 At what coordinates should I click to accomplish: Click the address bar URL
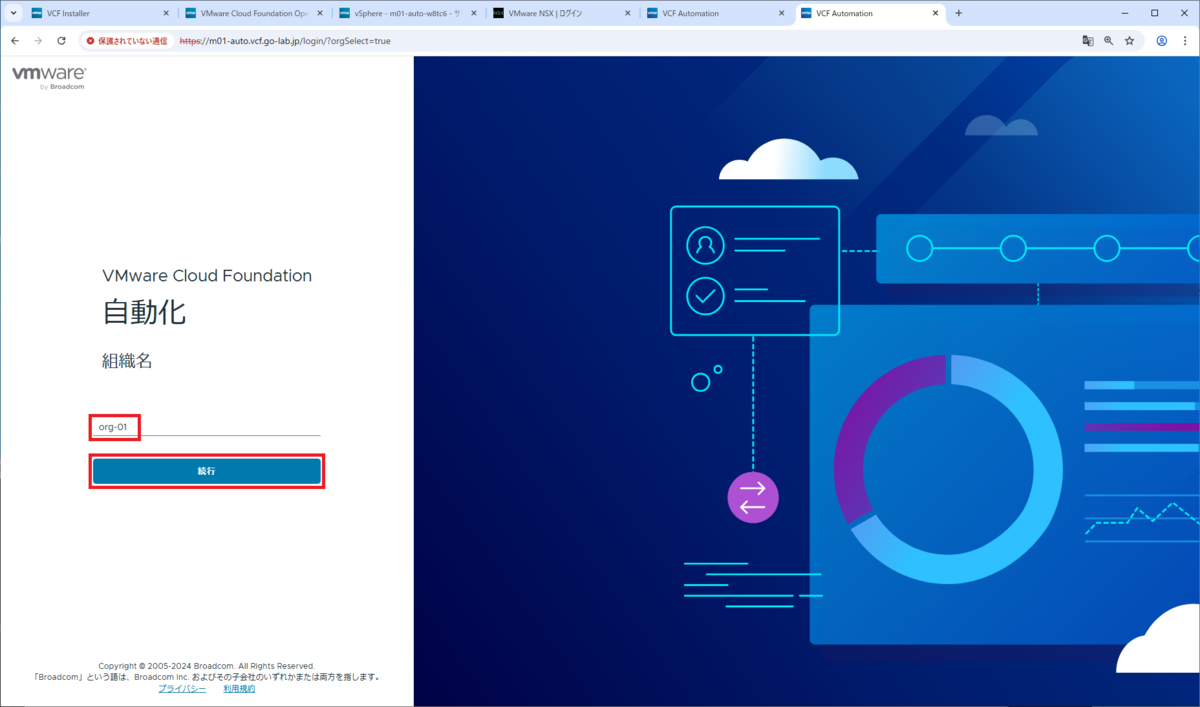click(x=285, y=41)
